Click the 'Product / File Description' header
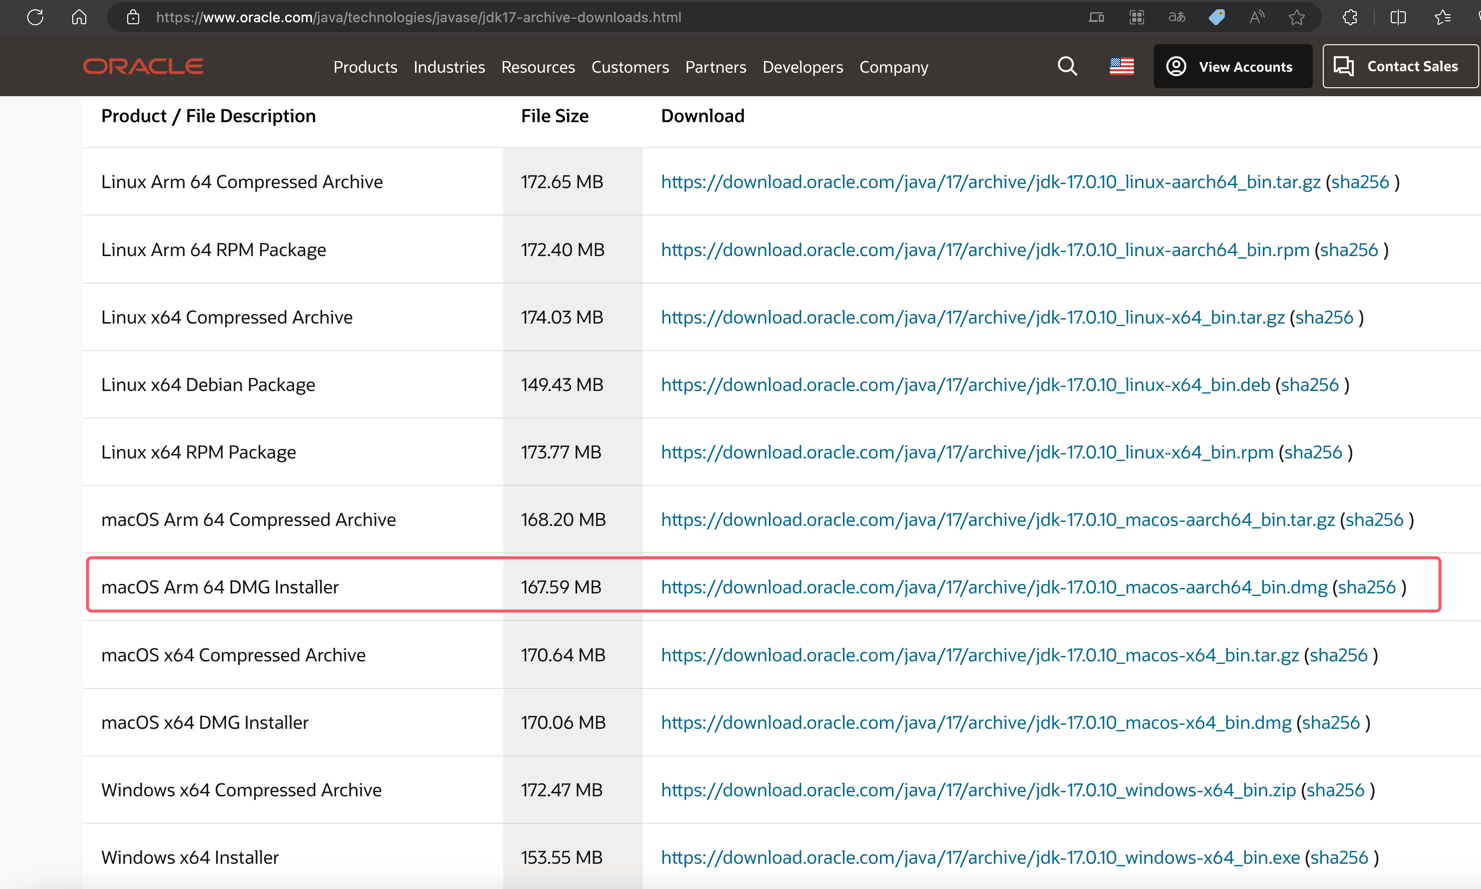 (x=208, y=116)
